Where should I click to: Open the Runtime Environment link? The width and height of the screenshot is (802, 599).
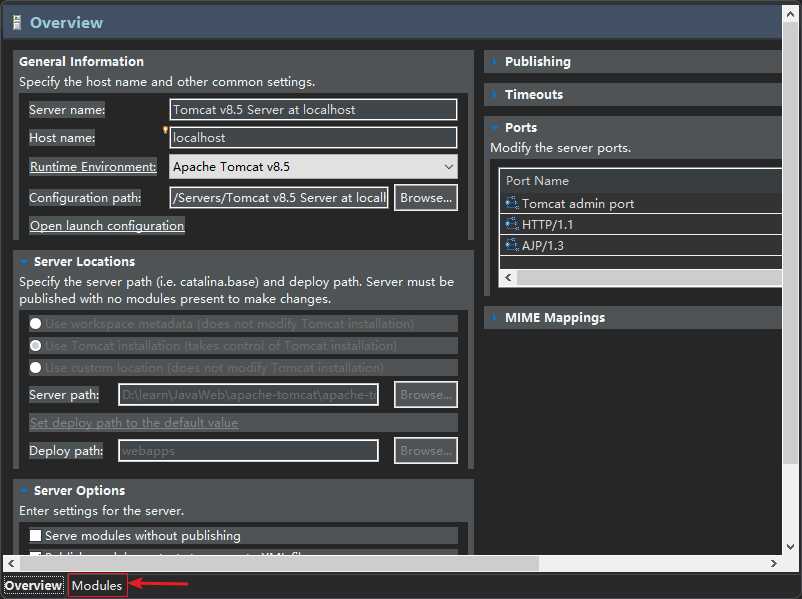tap(93, 167)
